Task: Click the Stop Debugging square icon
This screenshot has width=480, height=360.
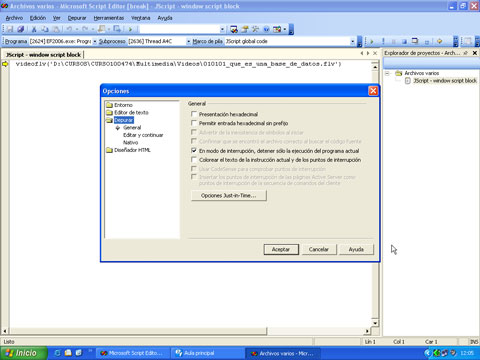Action: (404, 41)
